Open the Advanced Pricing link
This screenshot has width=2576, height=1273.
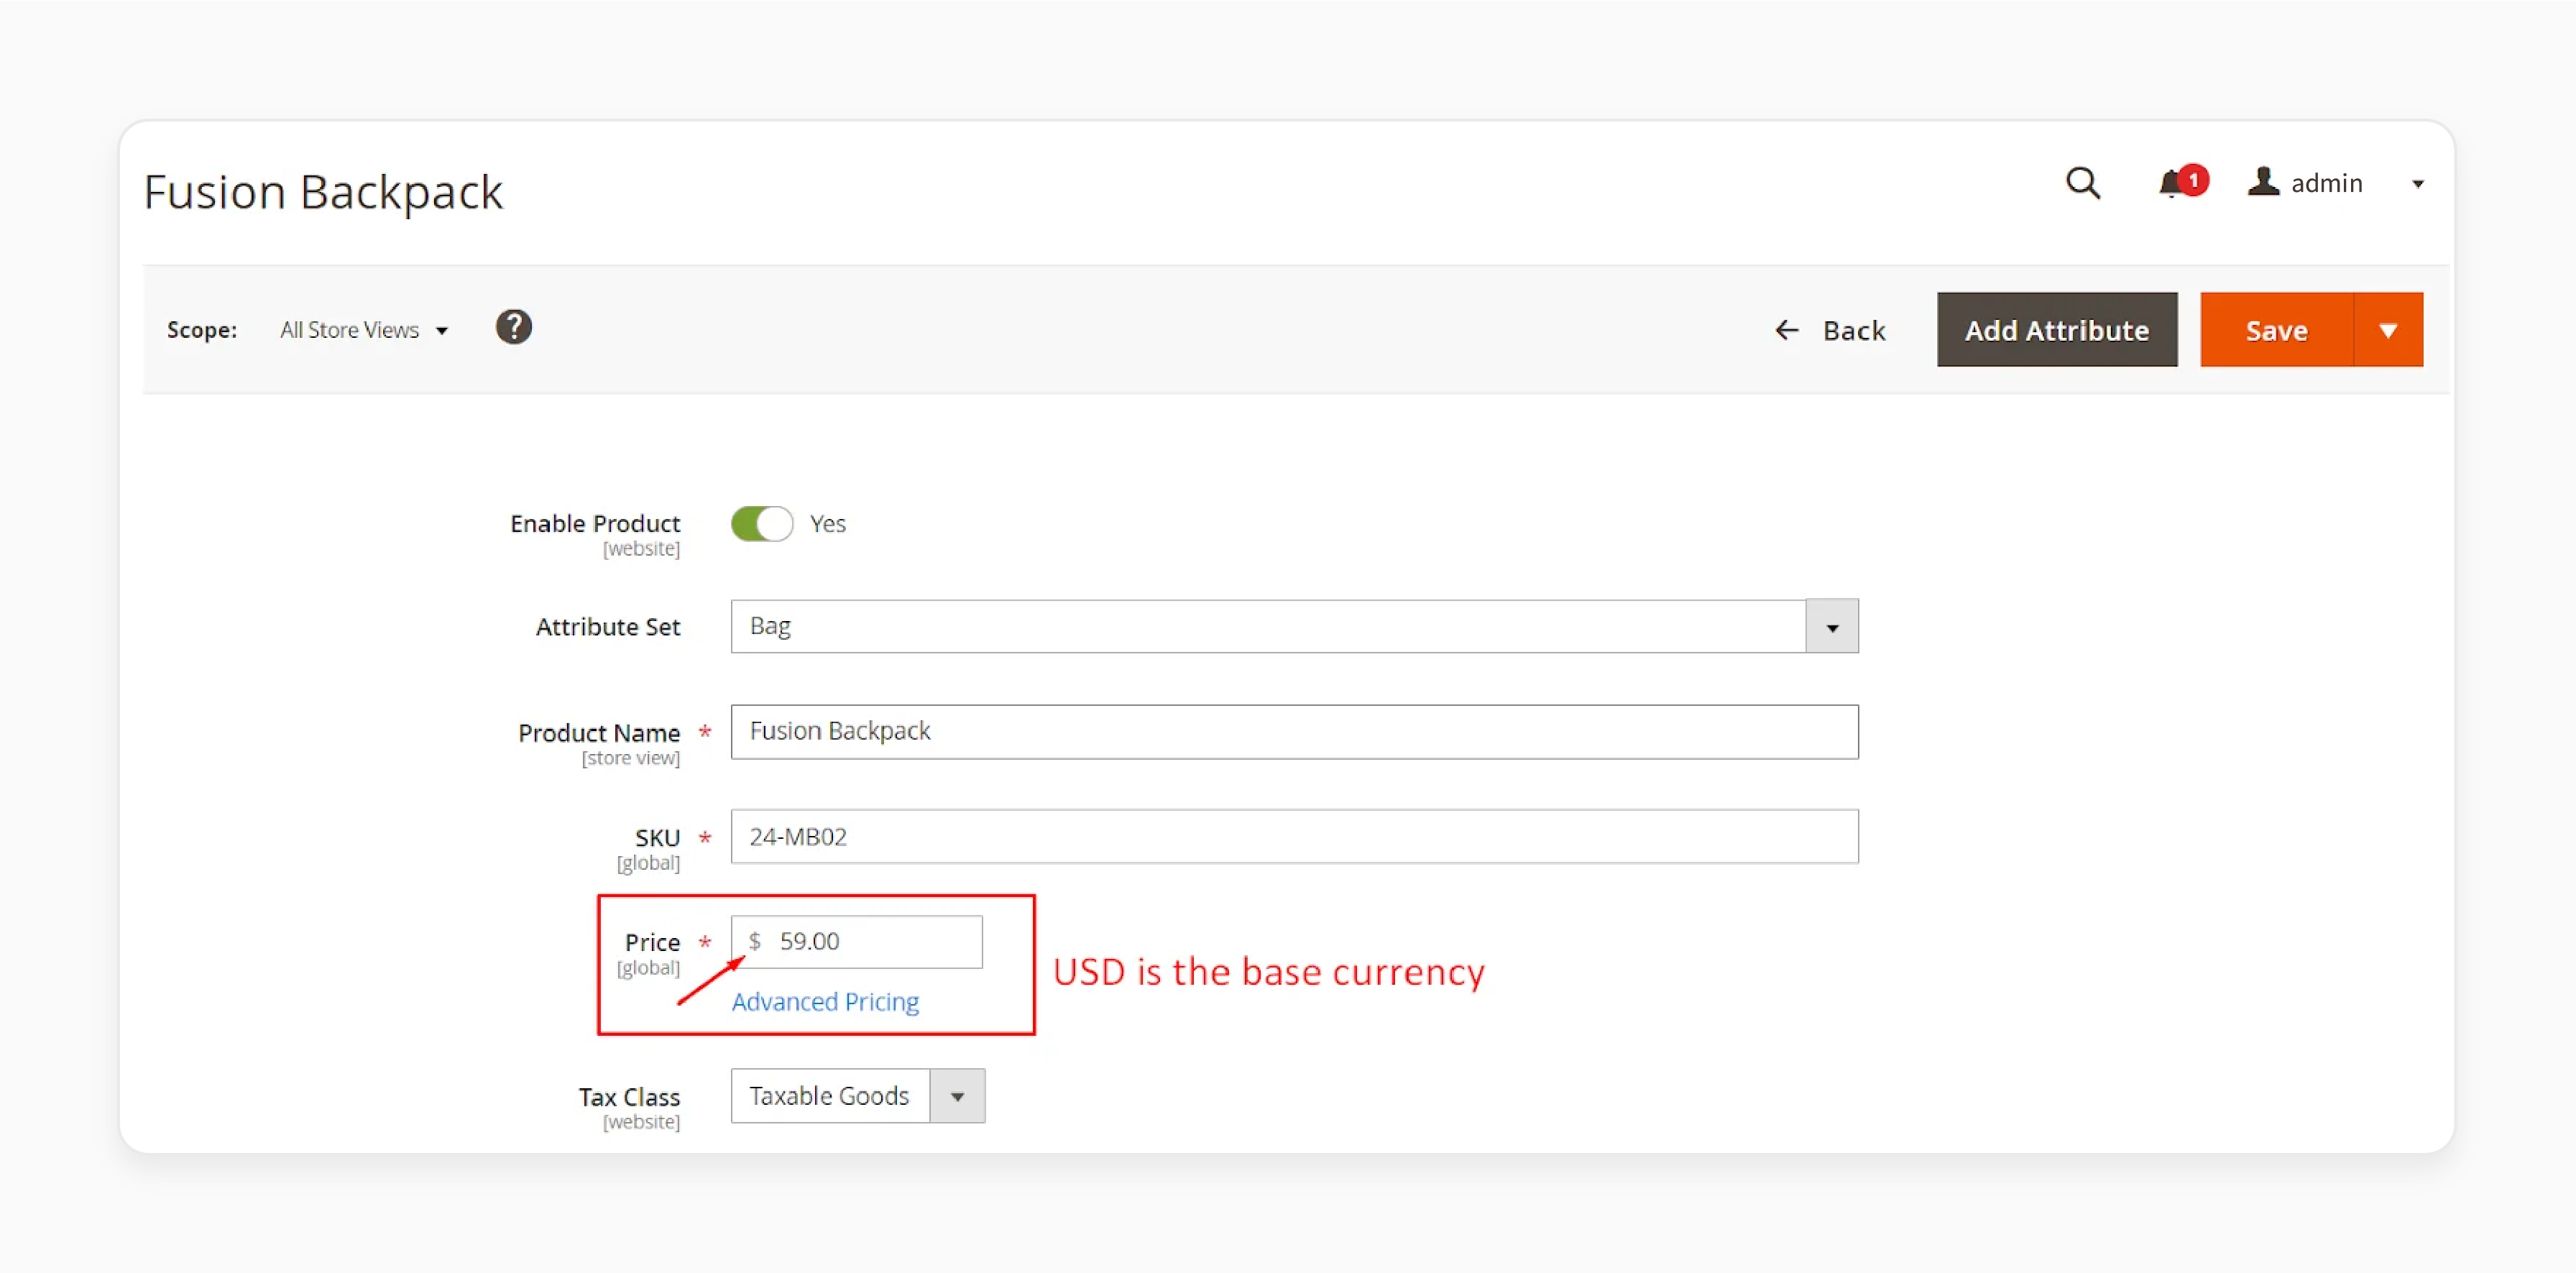click(x=825, y=1001)
